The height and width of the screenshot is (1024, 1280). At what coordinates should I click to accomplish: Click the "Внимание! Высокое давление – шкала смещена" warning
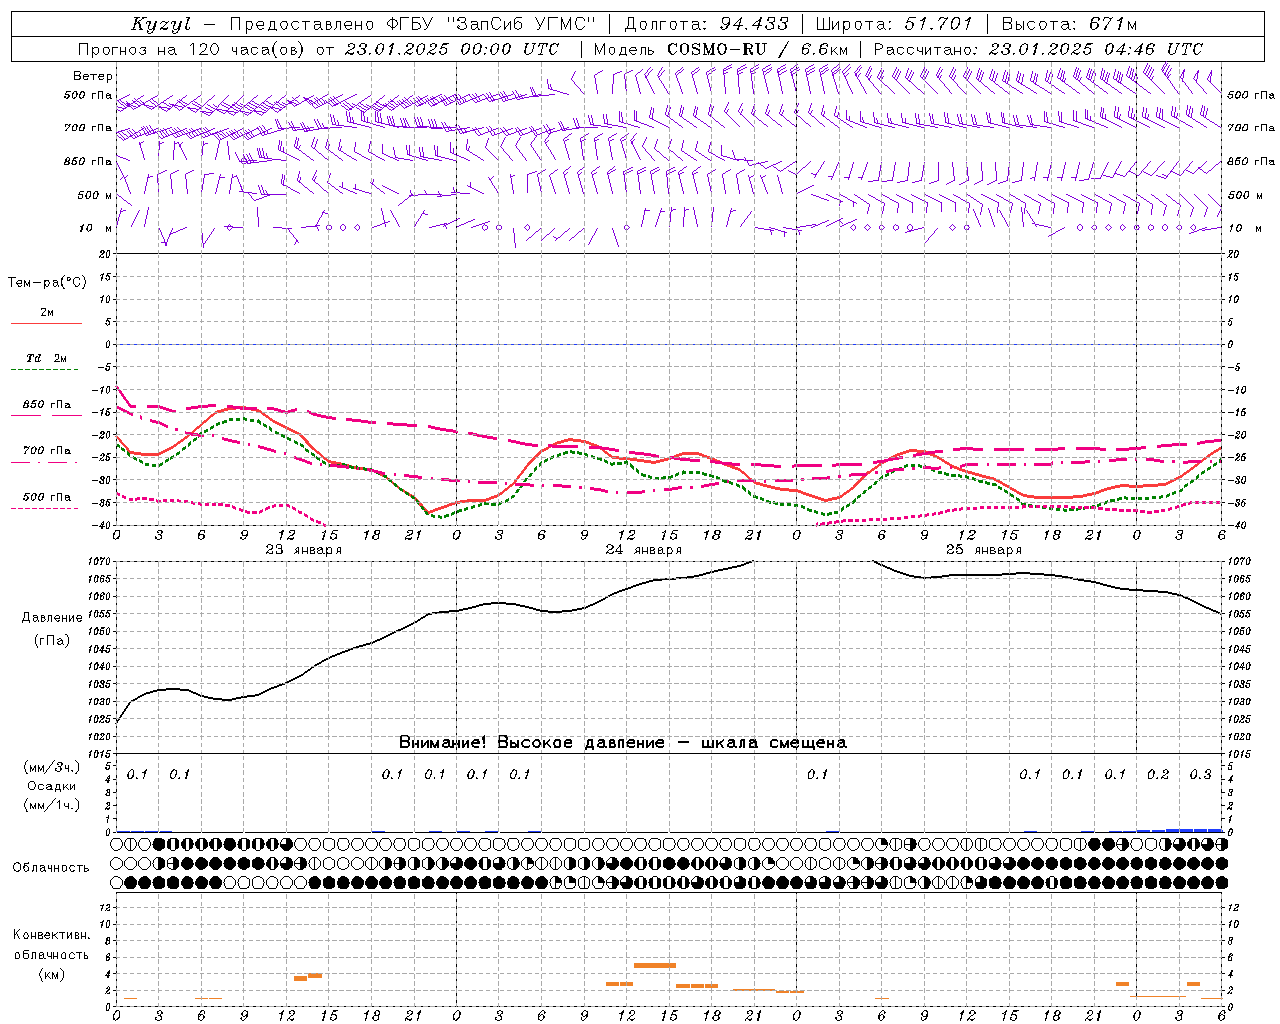[x=622, y=742]
